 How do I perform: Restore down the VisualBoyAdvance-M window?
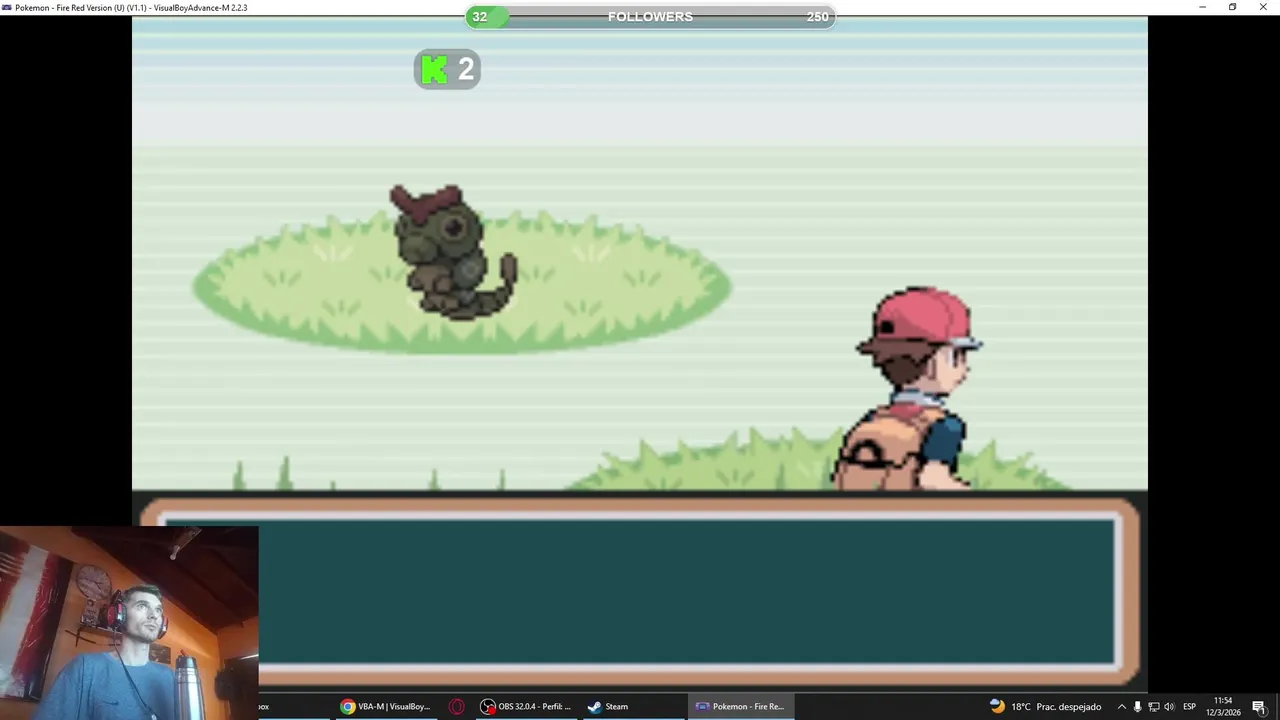(1233, 7)
